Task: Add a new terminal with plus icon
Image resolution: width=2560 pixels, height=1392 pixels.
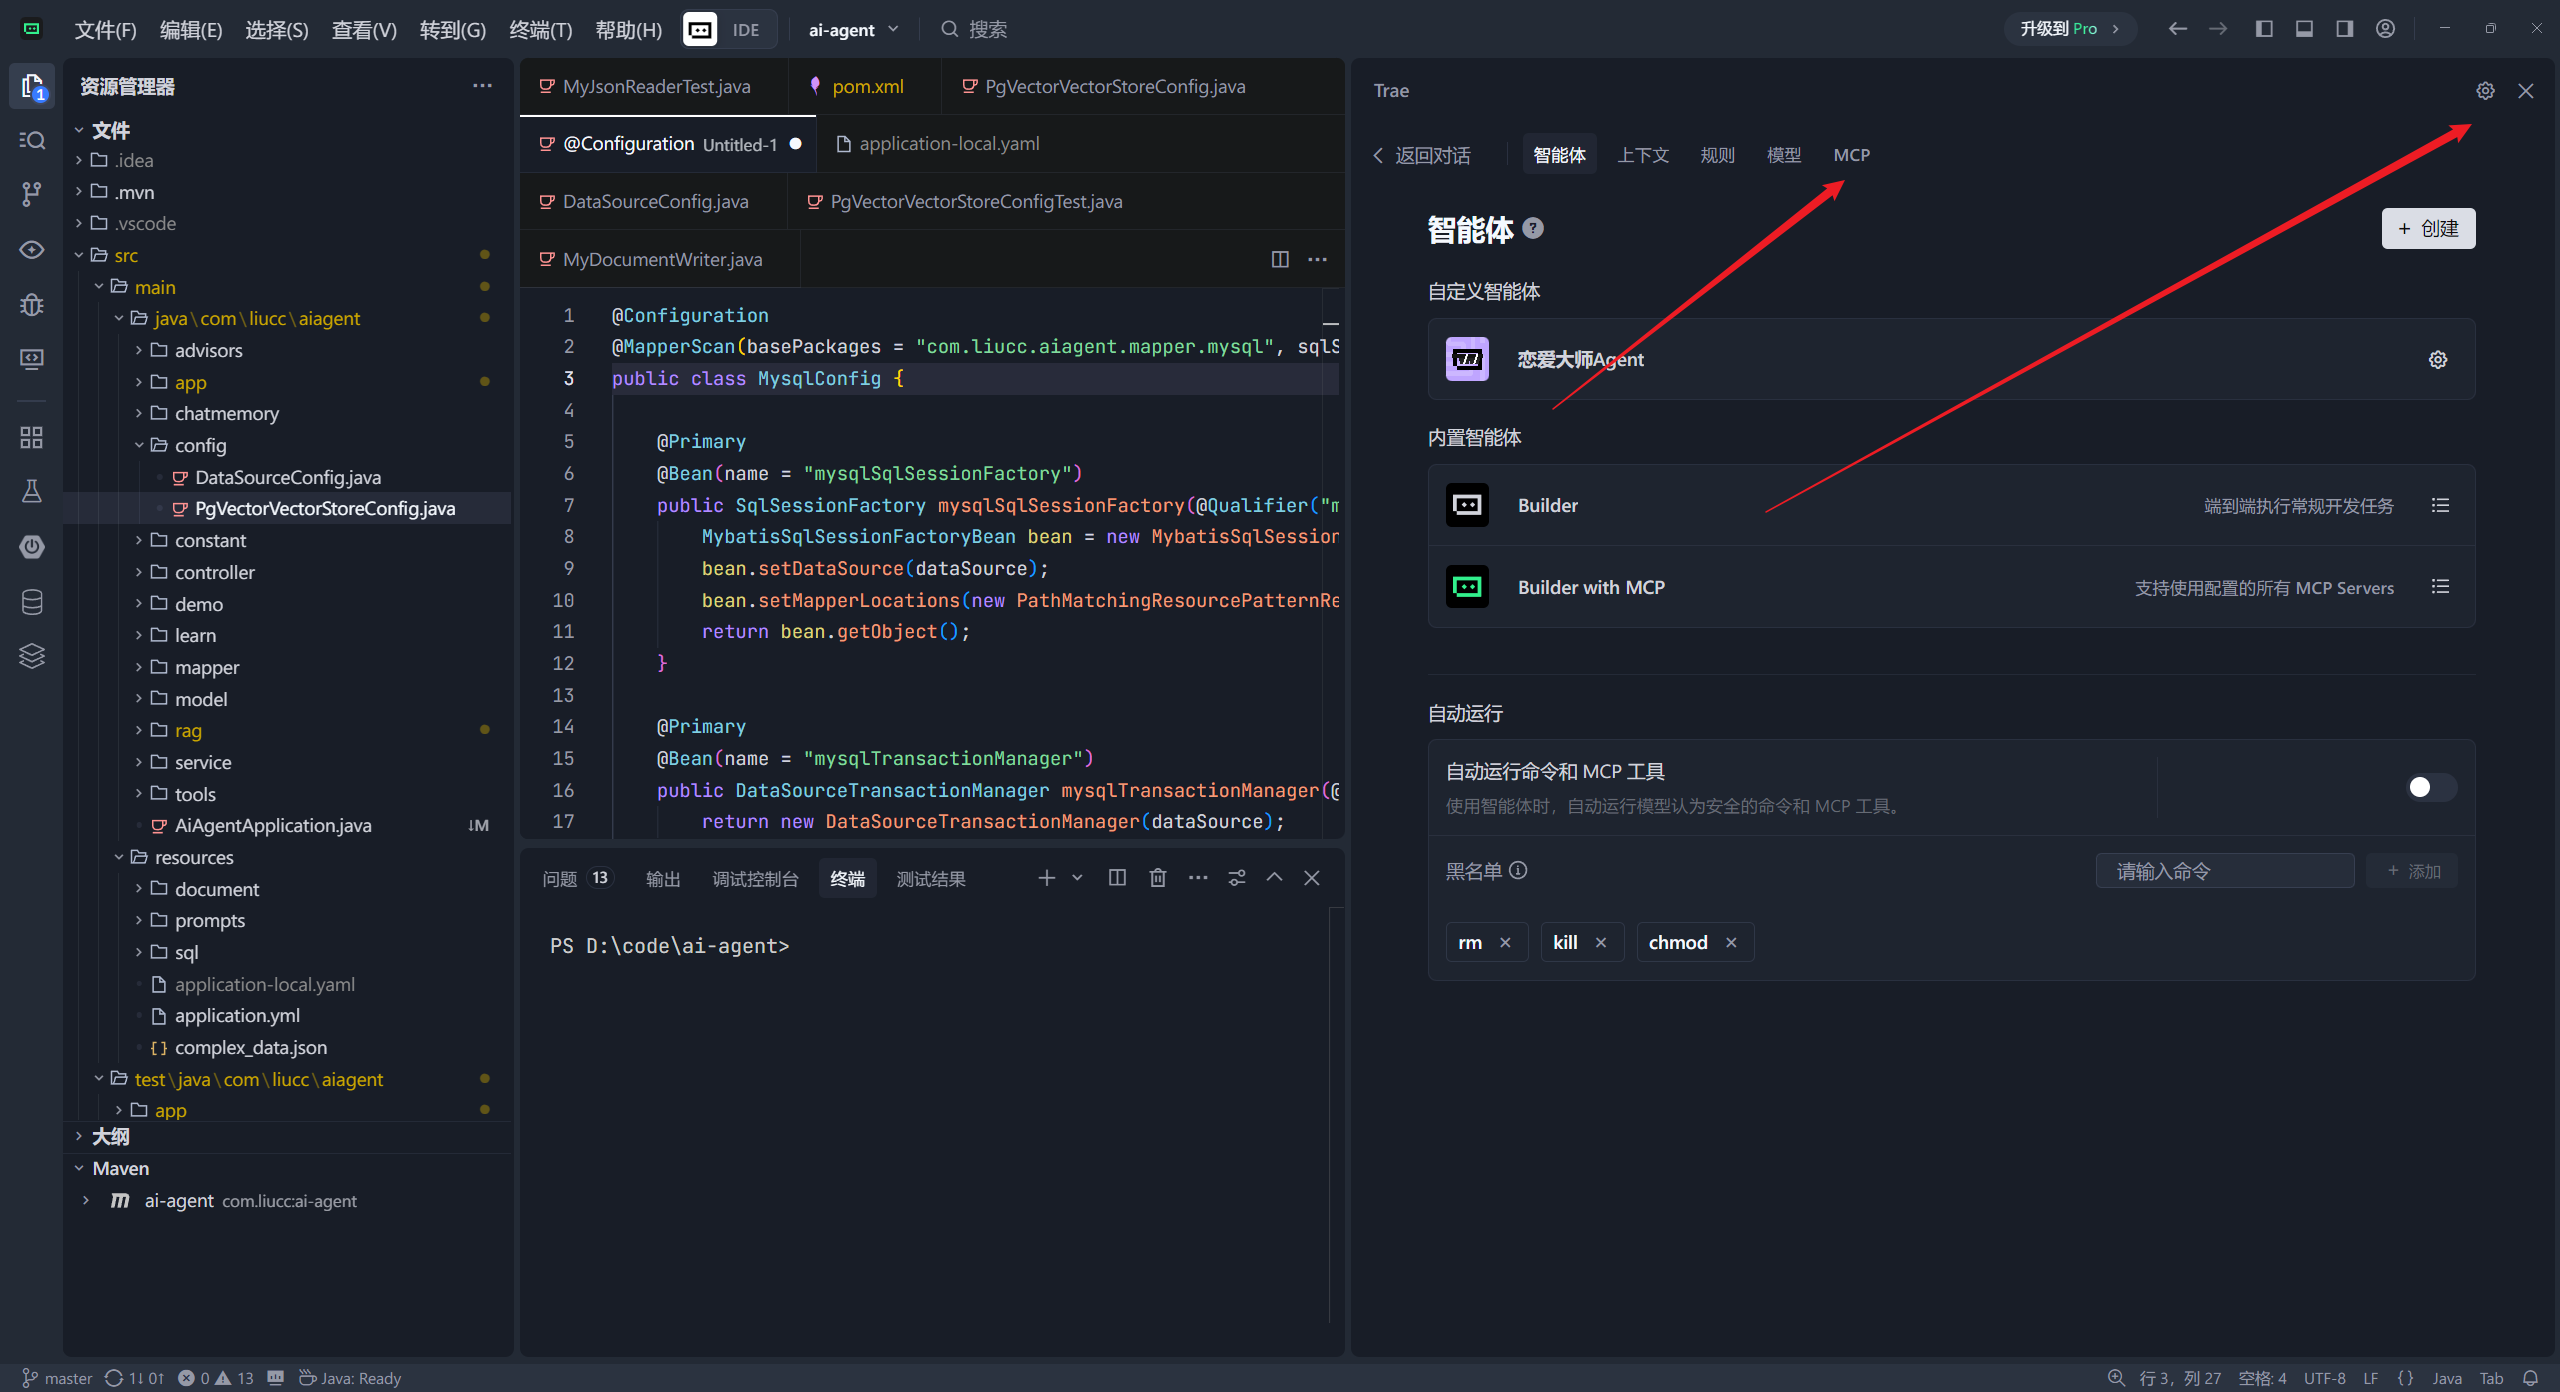Action: click(x=1046, y=878)
